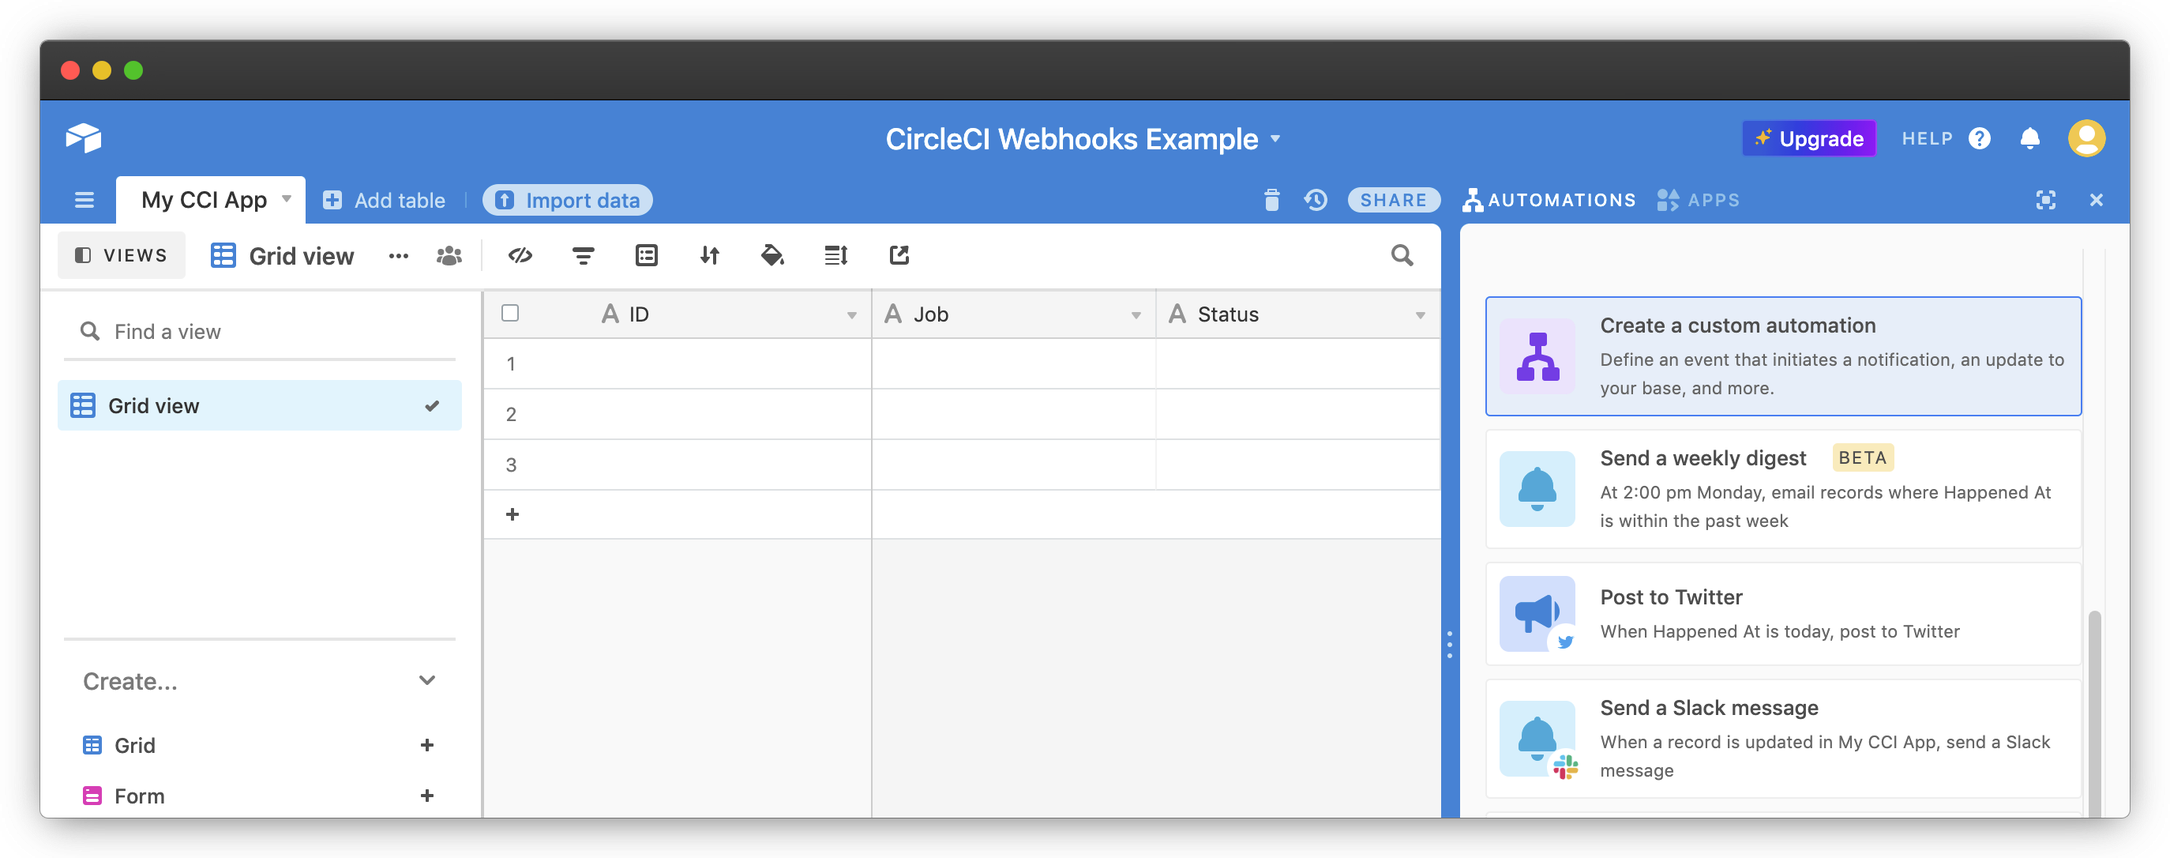Click the view collaborators people icon
Viewport: 2170px width, 858px height.
pyautogui.click(x=449, y=256)
